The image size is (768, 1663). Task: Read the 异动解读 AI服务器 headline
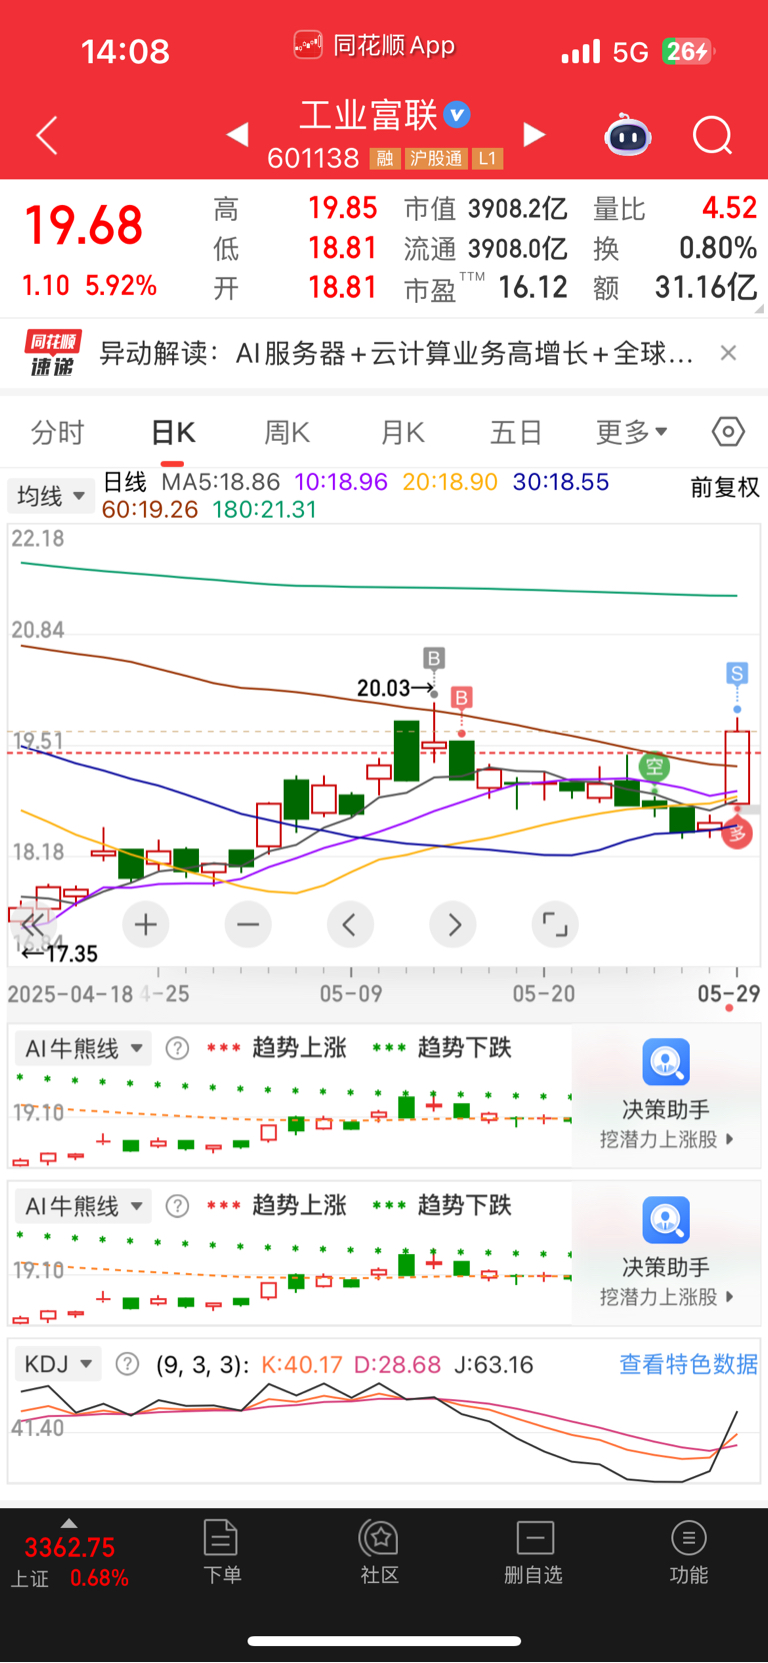click(396, 353)
